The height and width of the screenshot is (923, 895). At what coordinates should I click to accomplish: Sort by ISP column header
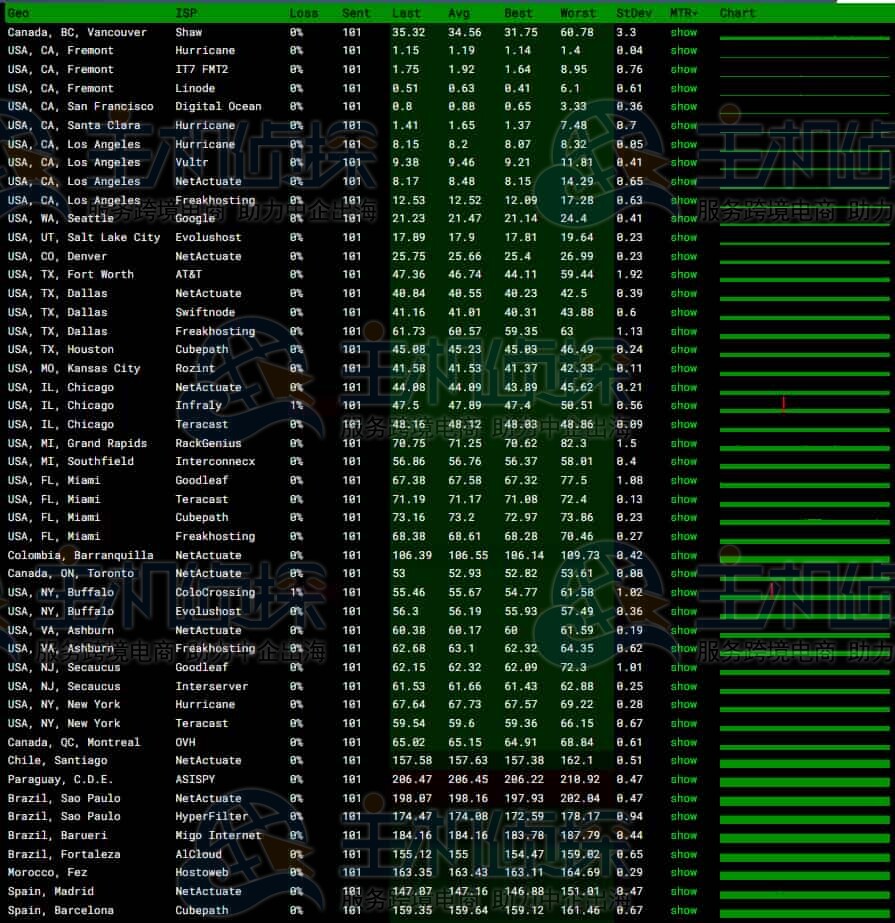186,13
